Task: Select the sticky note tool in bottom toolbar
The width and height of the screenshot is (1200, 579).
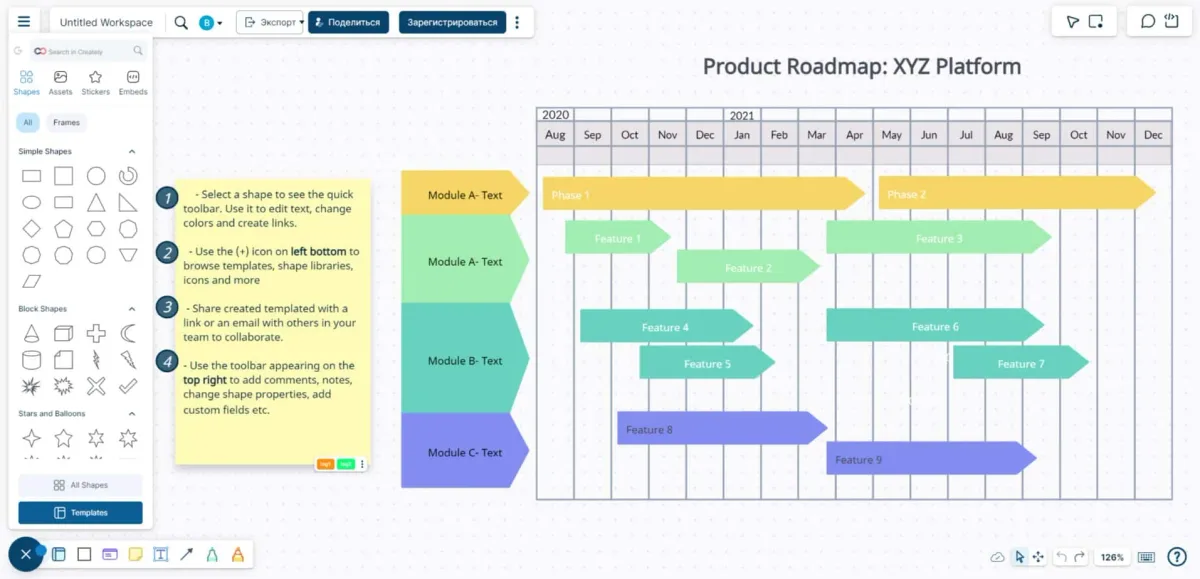Action: (135, 554)
